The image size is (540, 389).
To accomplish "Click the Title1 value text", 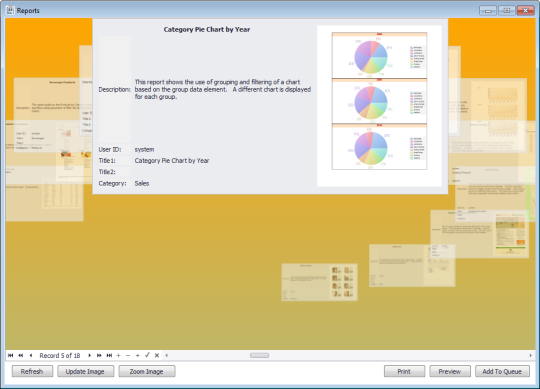I will tap(172, 161).
